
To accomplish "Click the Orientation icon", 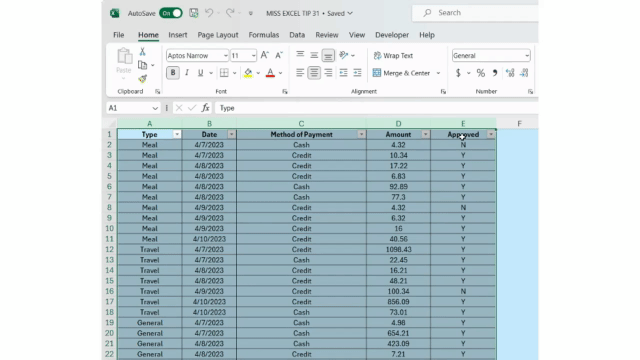I will (x=344, y=55).
